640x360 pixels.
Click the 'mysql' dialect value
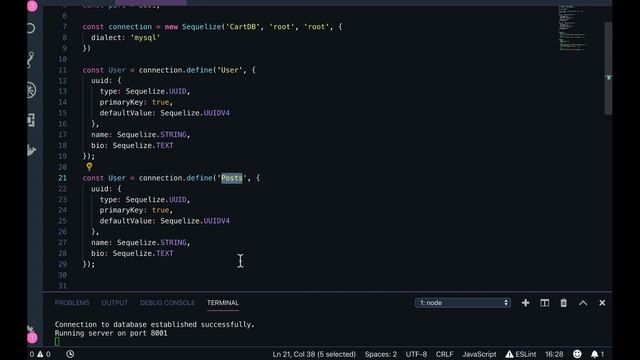pyautogui.click(x=145, y=38)
